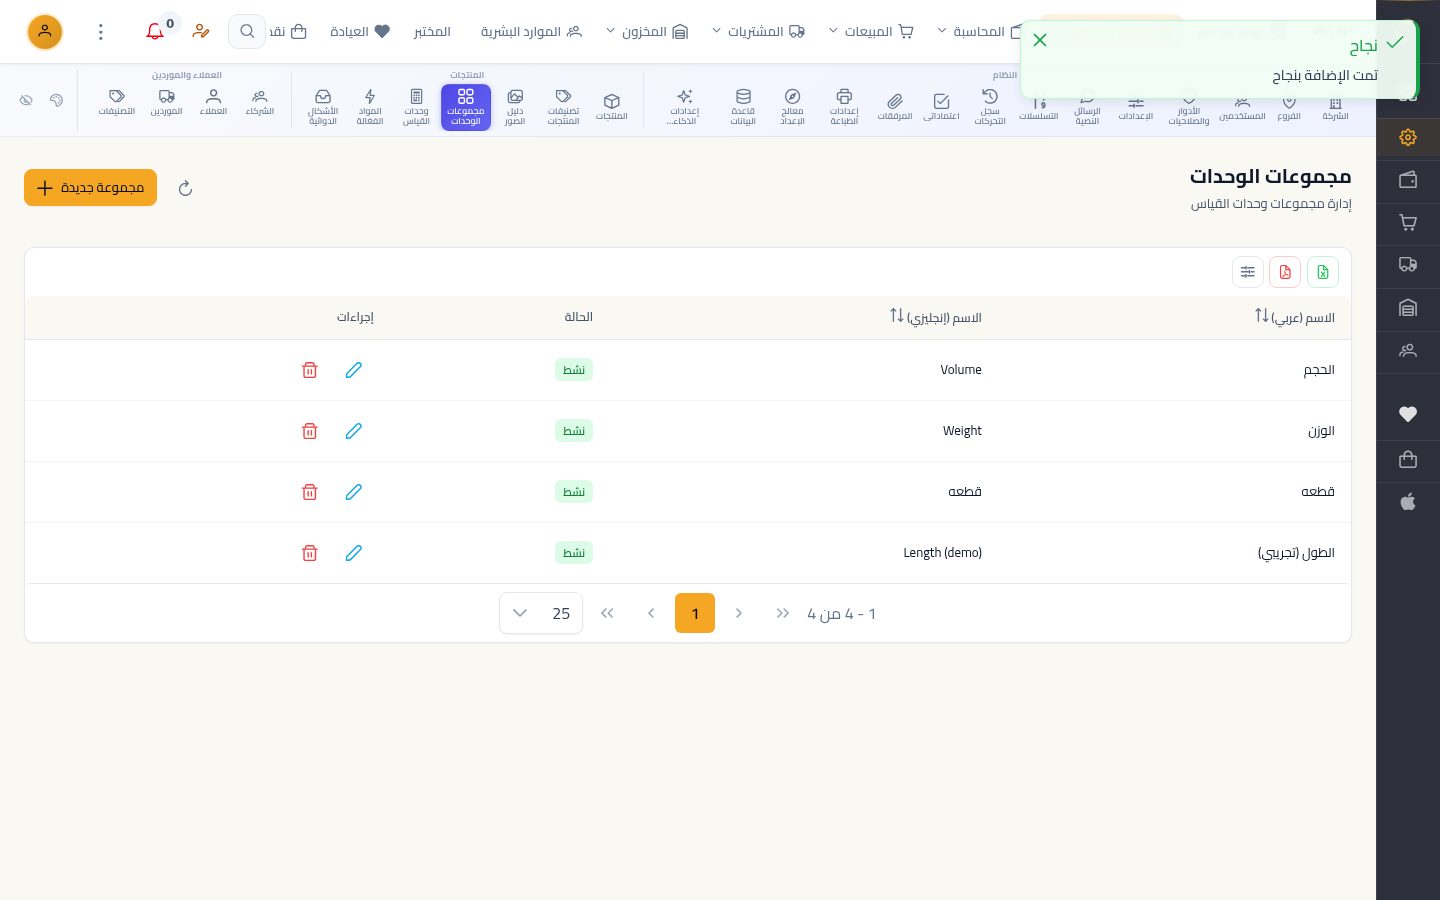1440x900 pixels.
Task: Toggle the eye-slash visibility icon in toolbar
Action: 27,100
